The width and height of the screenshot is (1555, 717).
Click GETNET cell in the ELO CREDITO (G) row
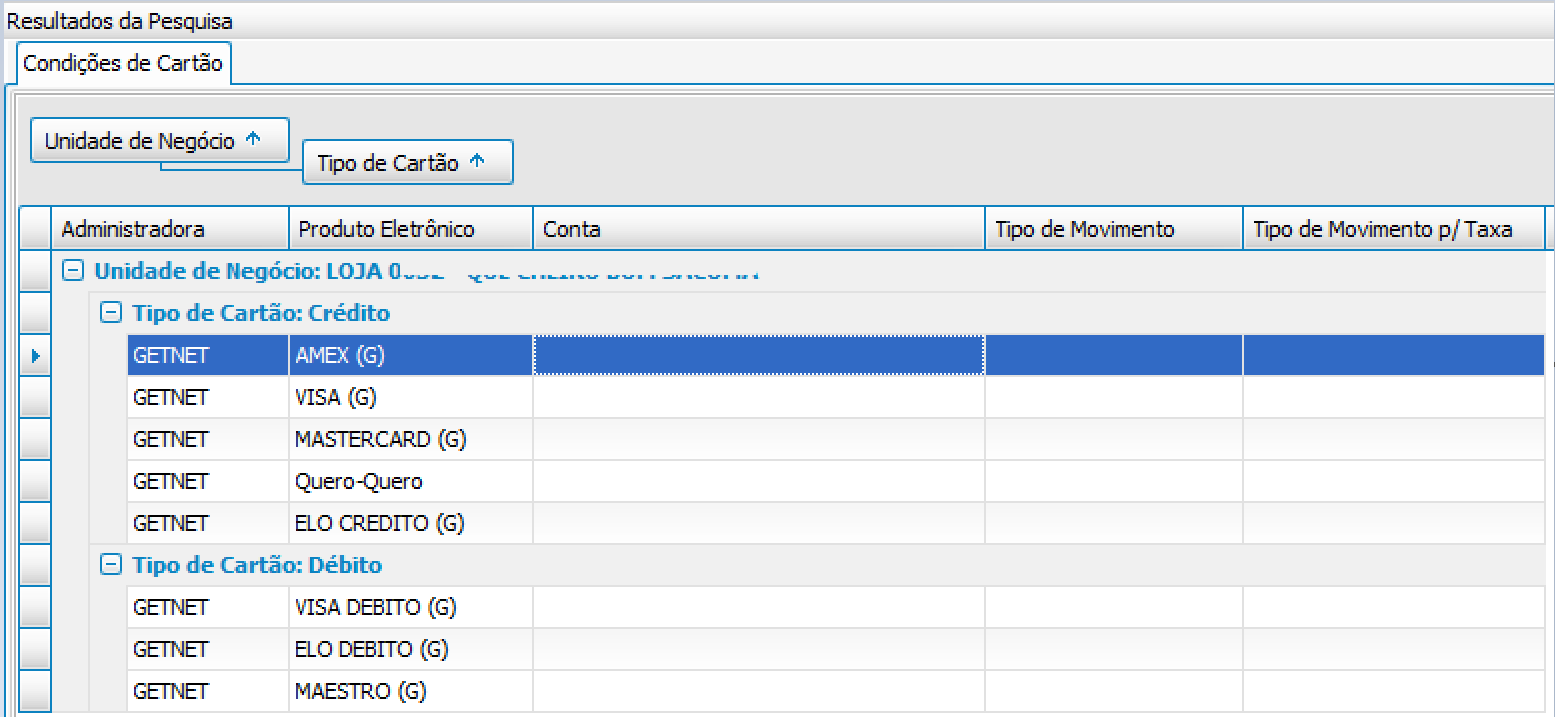click(208, 523)
